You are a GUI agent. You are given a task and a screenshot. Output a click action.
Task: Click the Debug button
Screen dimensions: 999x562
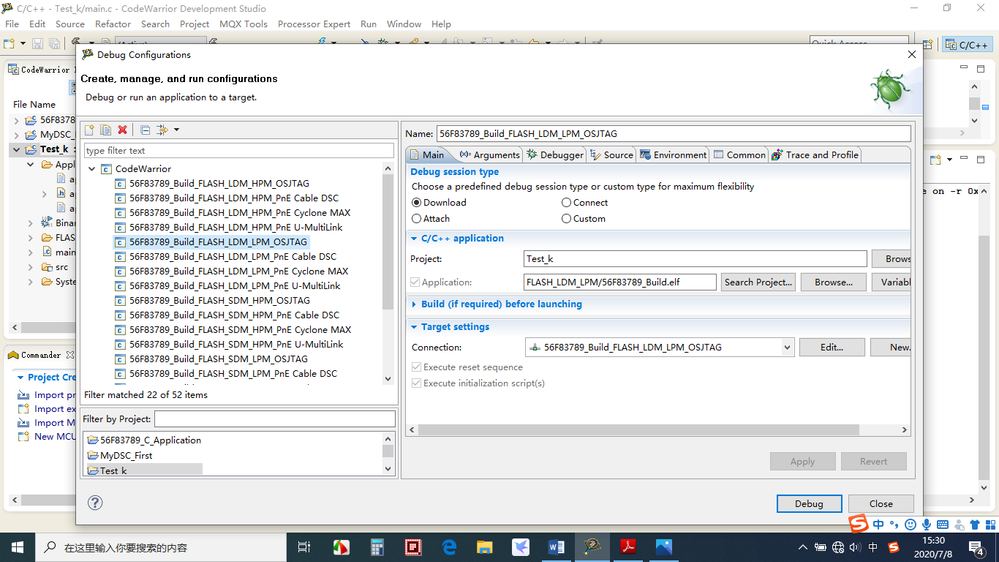[809, 503]
